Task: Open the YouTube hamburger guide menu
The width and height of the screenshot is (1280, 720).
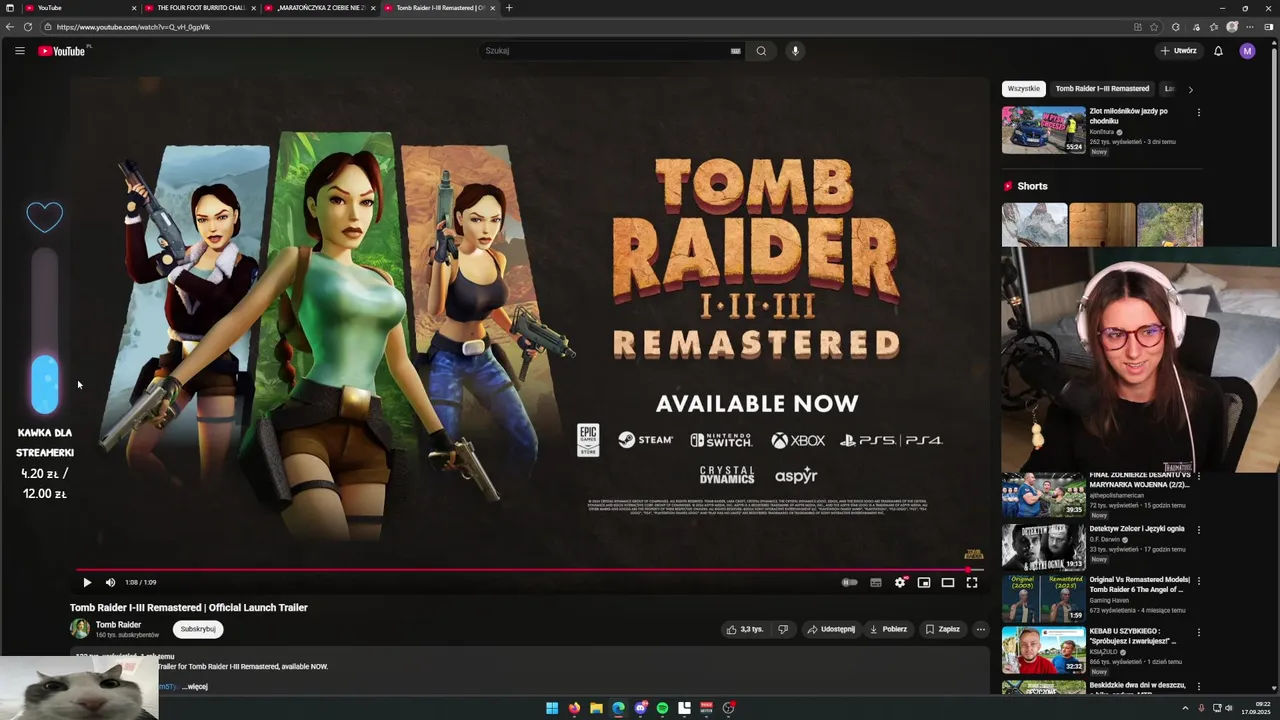Action: coord(19,51)
